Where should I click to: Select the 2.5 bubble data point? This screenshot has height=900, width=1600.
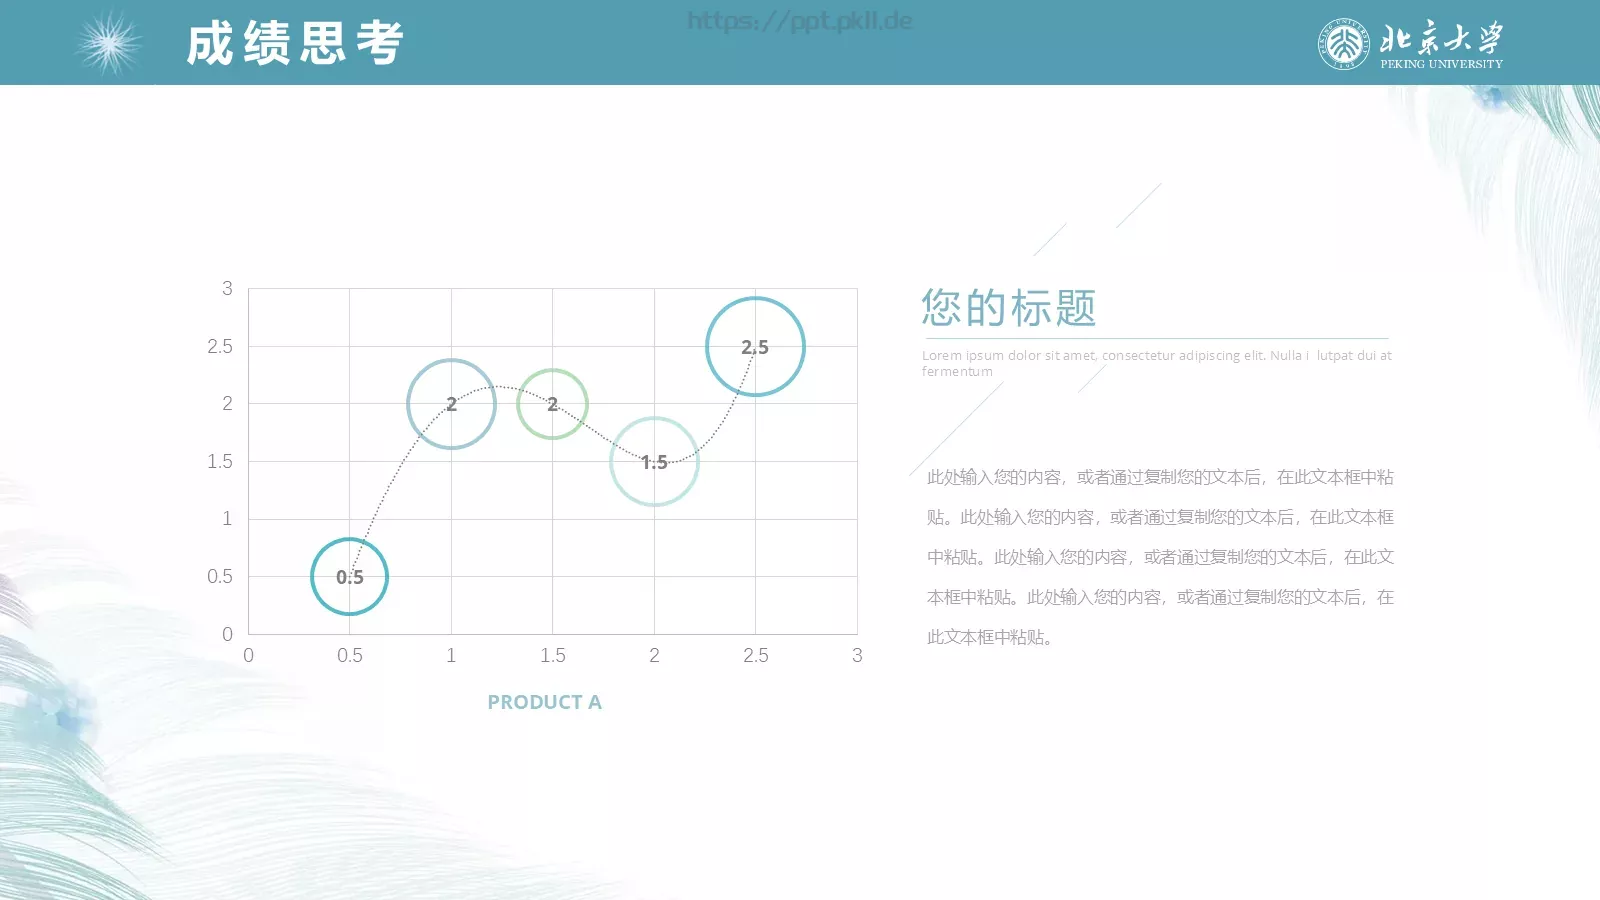click(x=755, y=347)
